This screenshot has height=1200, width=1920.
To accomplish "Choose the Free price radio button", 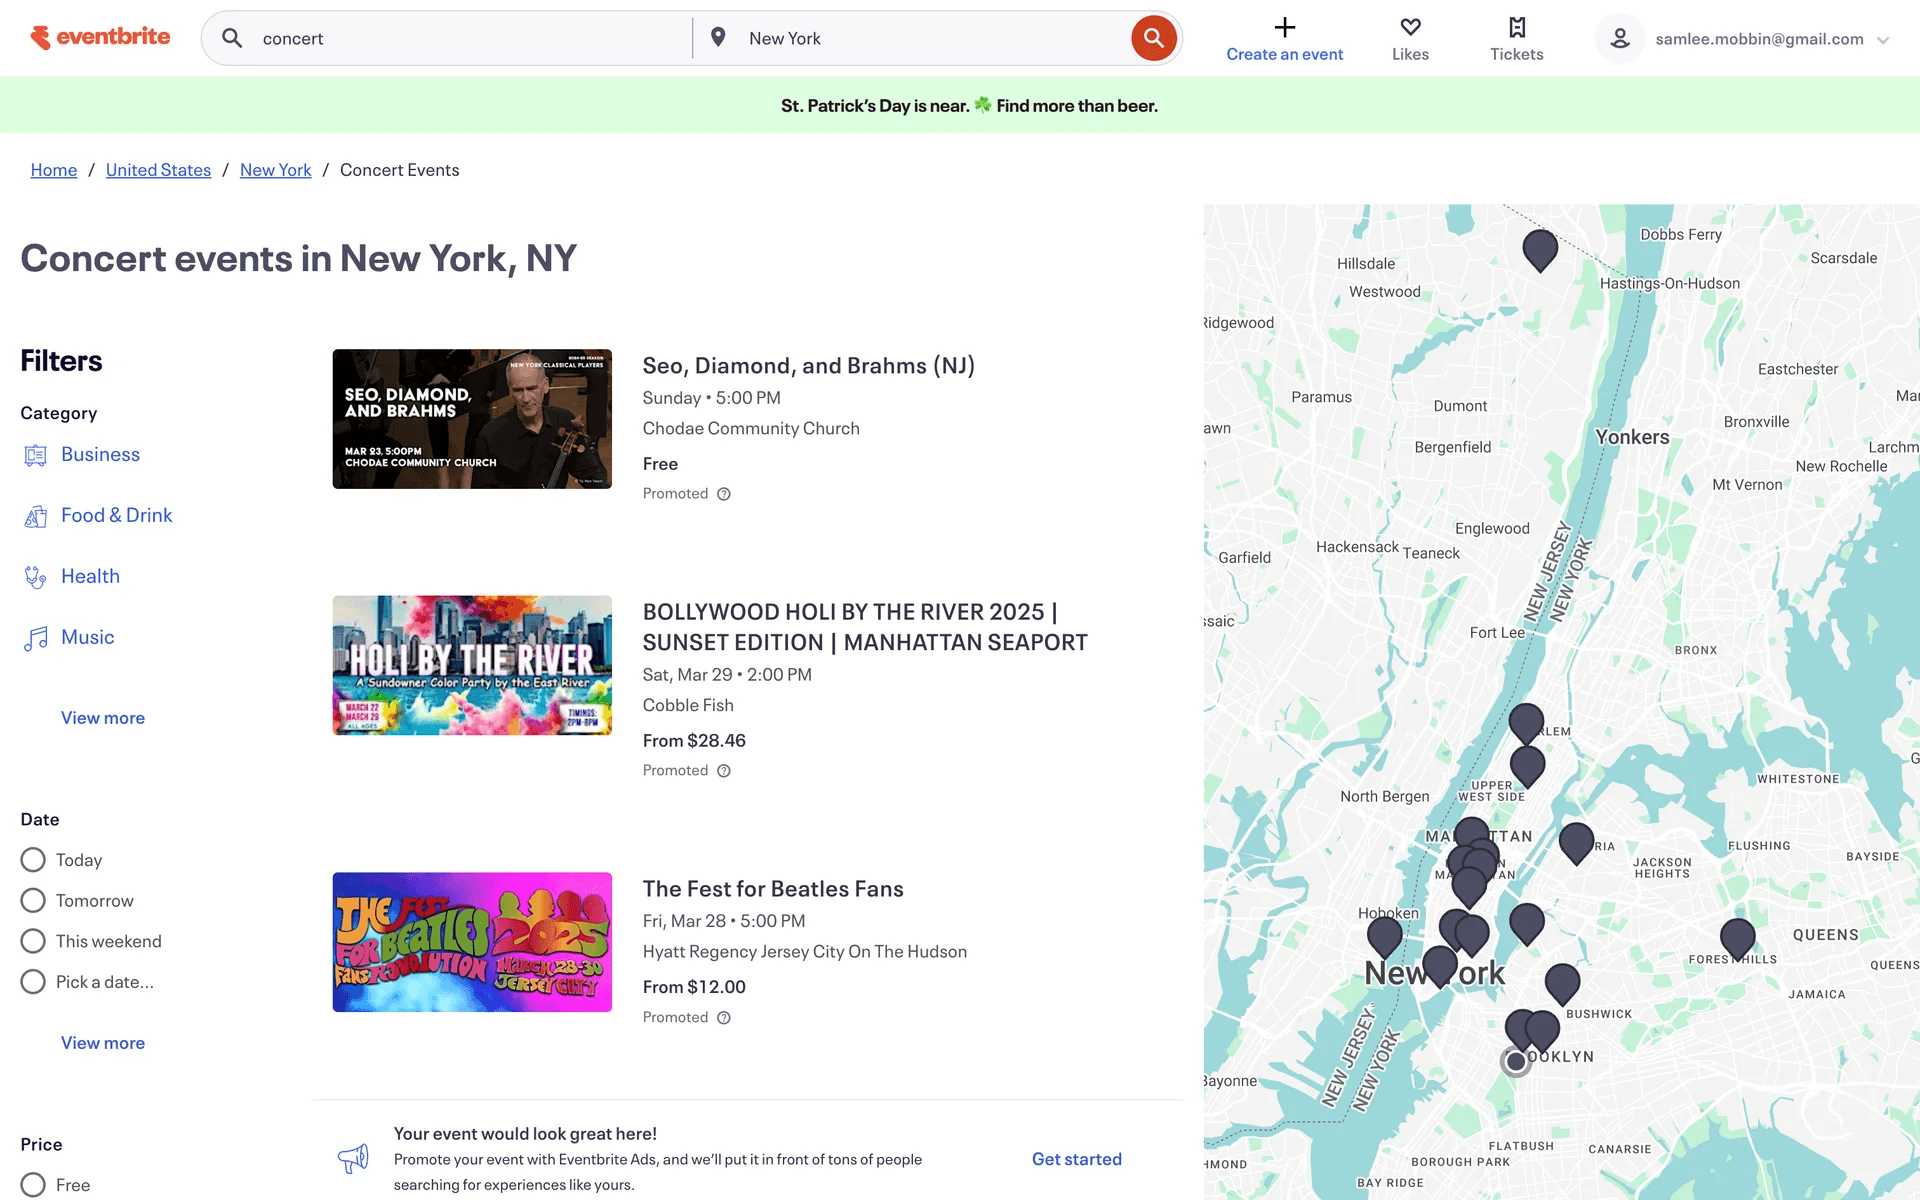I will 33,1184.
